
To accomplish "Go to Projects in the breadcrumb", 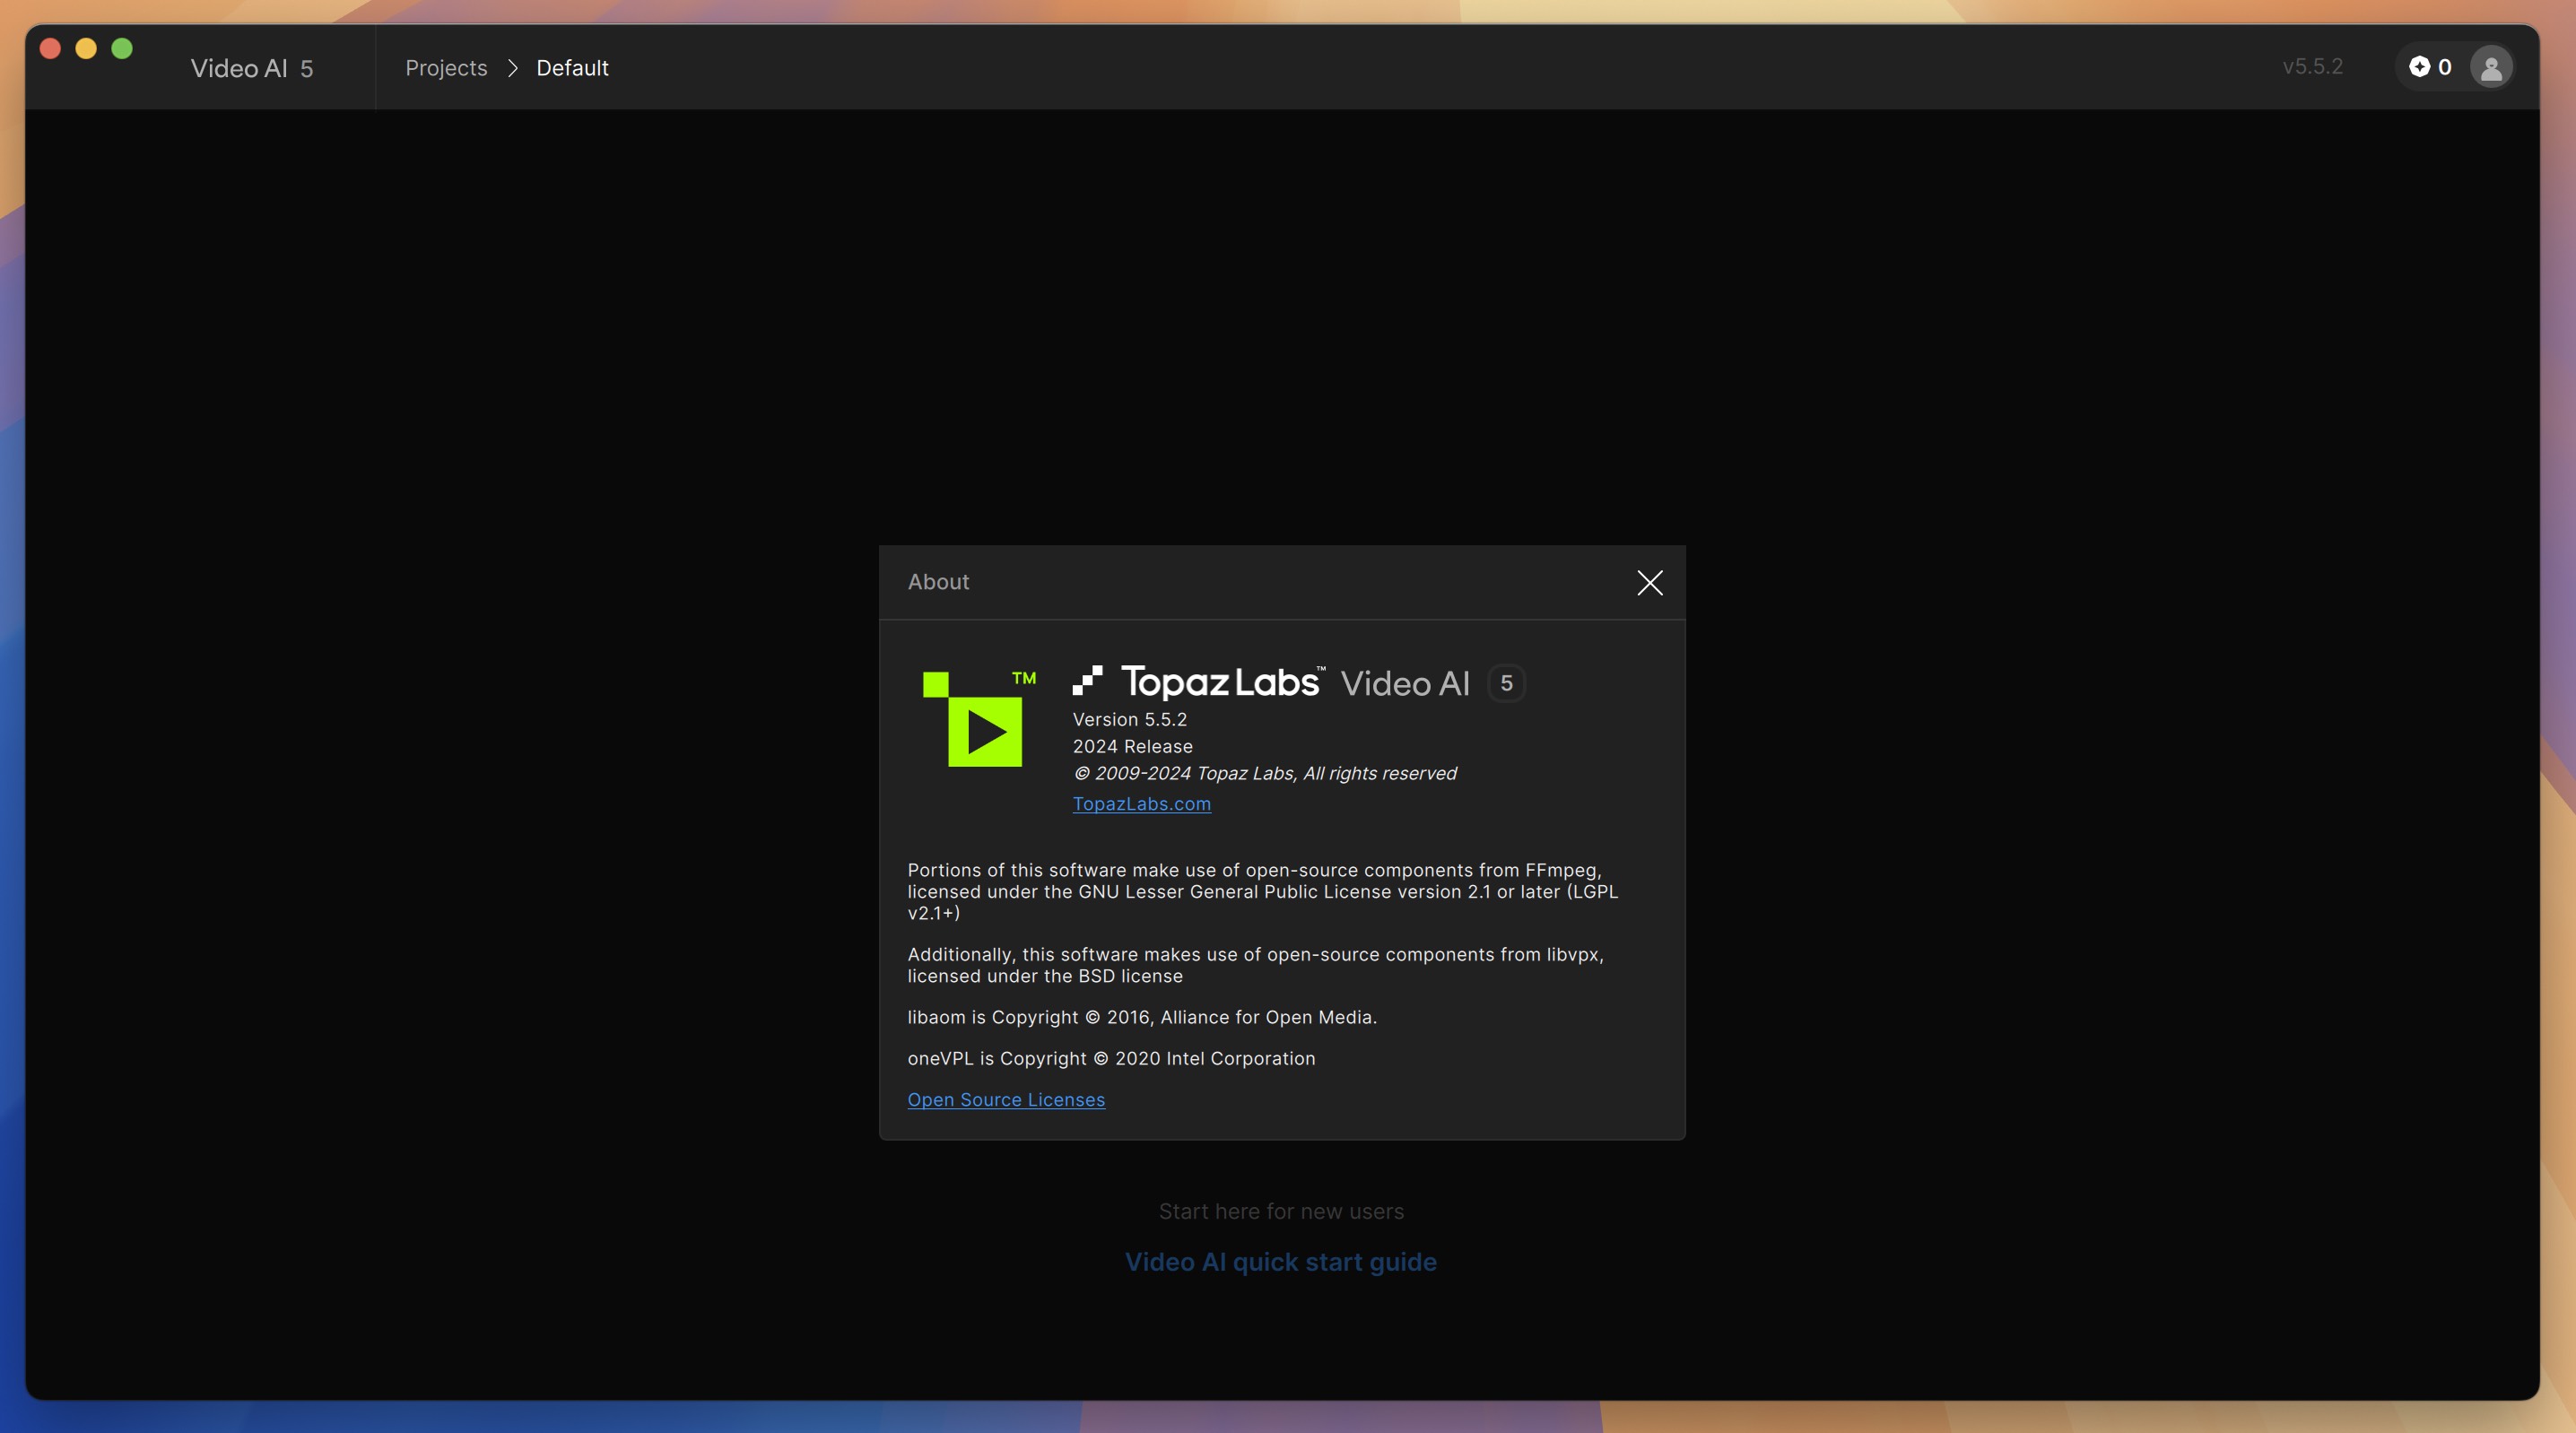I will point(446,68).
